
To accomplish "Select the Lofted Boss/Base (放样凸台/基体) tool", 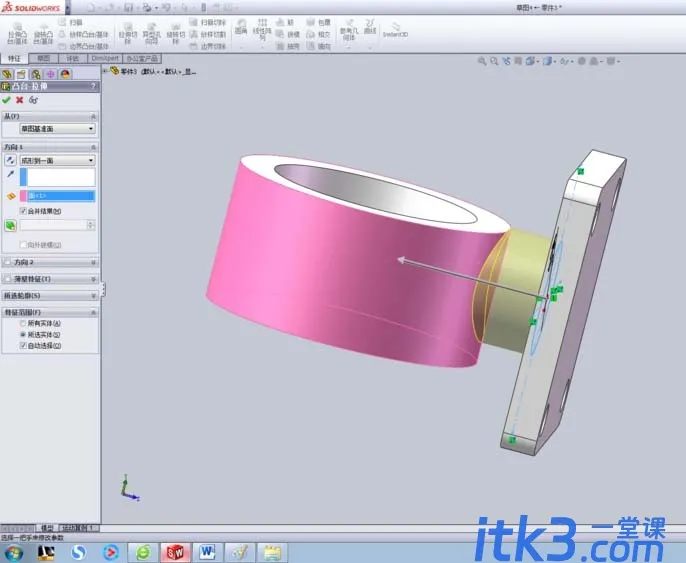I will tap(84, 34).
